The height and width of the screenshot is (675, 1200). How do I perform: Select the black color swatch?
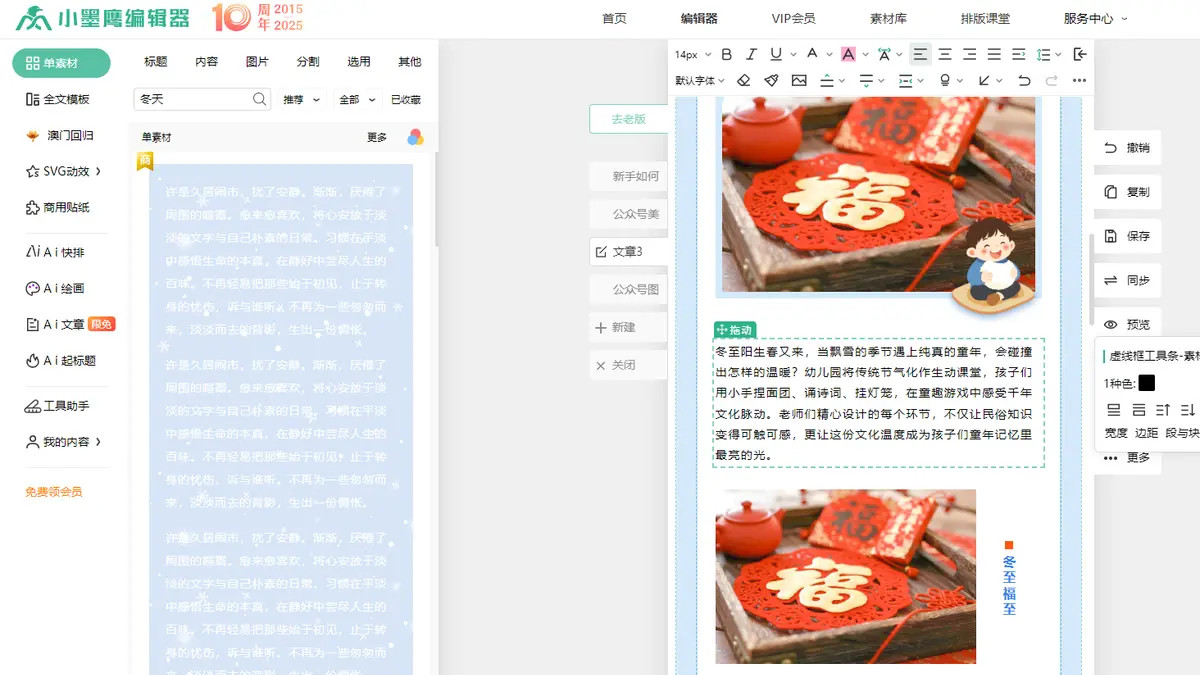click(1145, 380)
